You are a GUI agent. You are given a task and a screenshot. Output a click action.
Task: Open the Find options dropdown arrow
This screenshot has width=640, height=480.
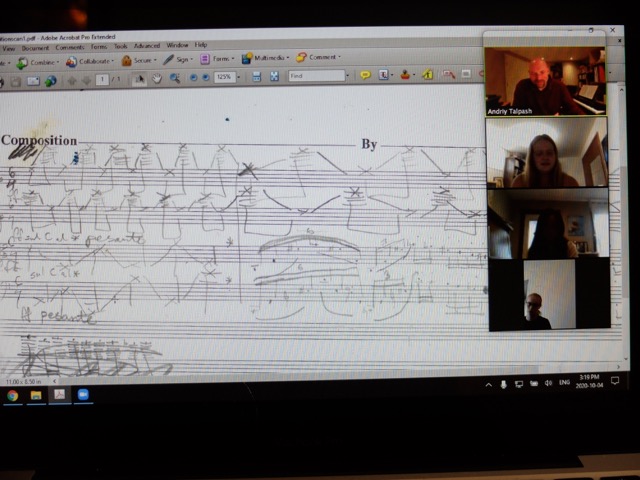(x=348, y=76)
